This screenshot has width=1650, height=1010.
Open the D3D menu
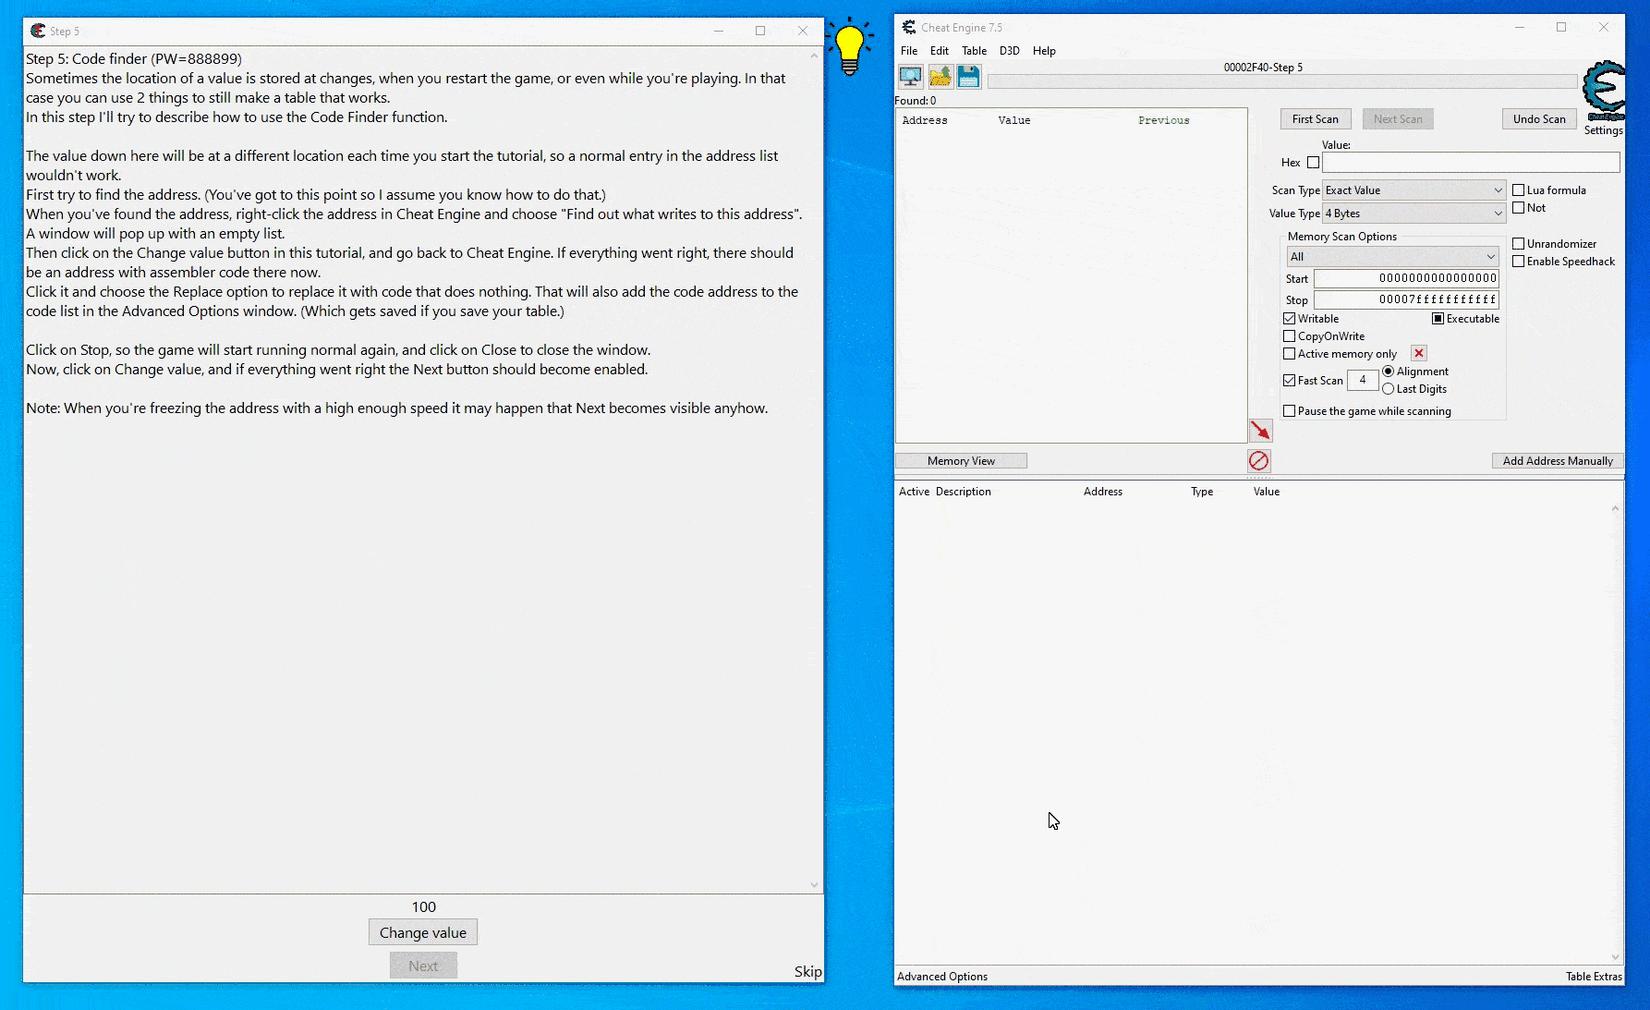click(1009, 51)
